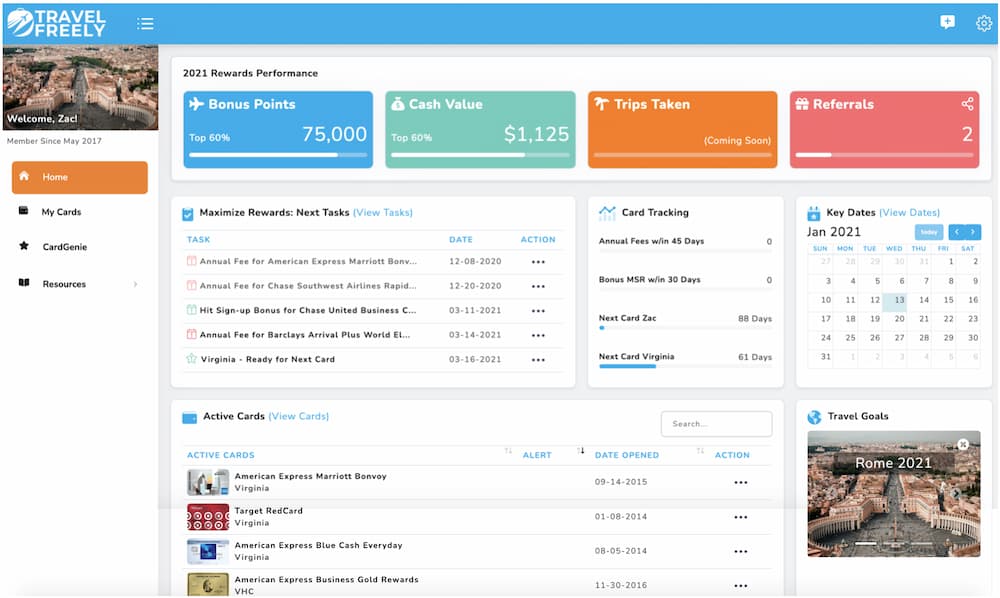Click the gift icon on Referrals
The width and height of the screenshot is (1000, 598).
(802, 104)
